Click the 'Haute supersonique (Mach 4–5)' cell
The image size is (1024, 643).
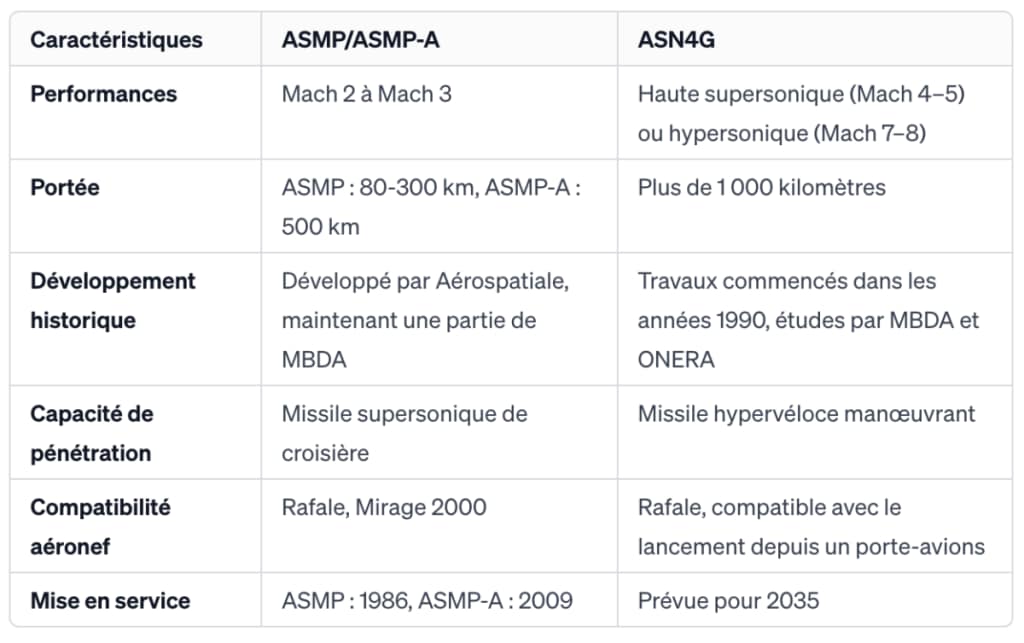pyautogui.click(x=800, y=113)
